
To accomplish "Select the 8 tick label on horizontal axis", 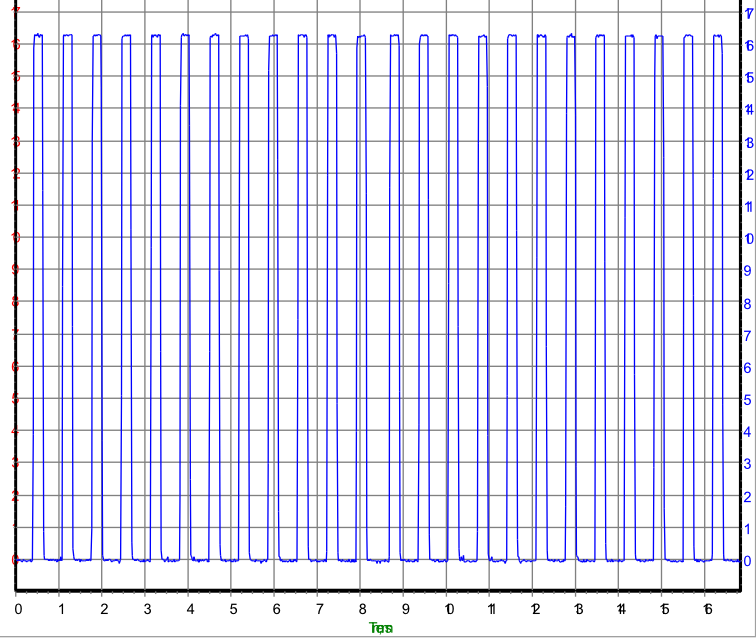I will pyautogui.click(x=362, y=608).
